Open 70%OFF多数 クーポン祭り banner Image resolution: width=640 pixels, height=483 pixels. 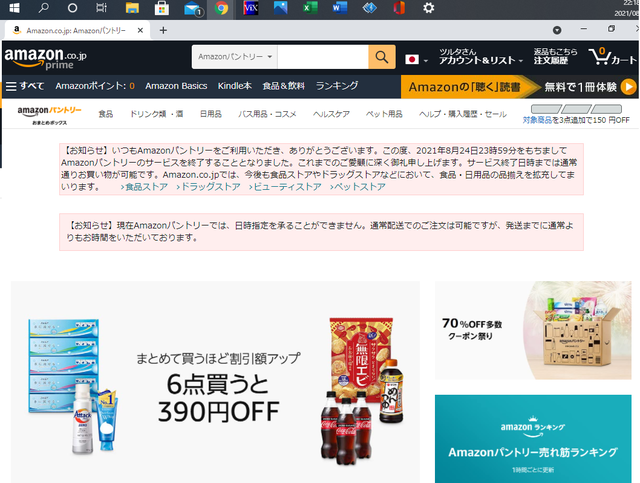point(533,330)
